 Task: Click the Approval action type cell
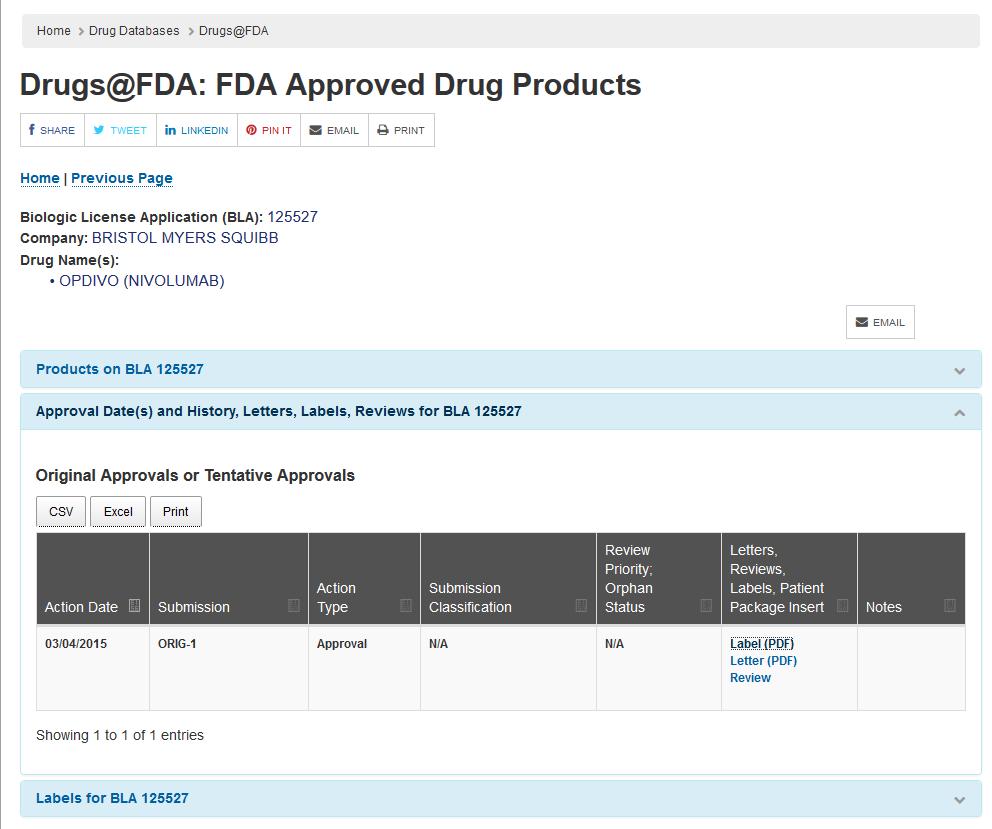364,668
